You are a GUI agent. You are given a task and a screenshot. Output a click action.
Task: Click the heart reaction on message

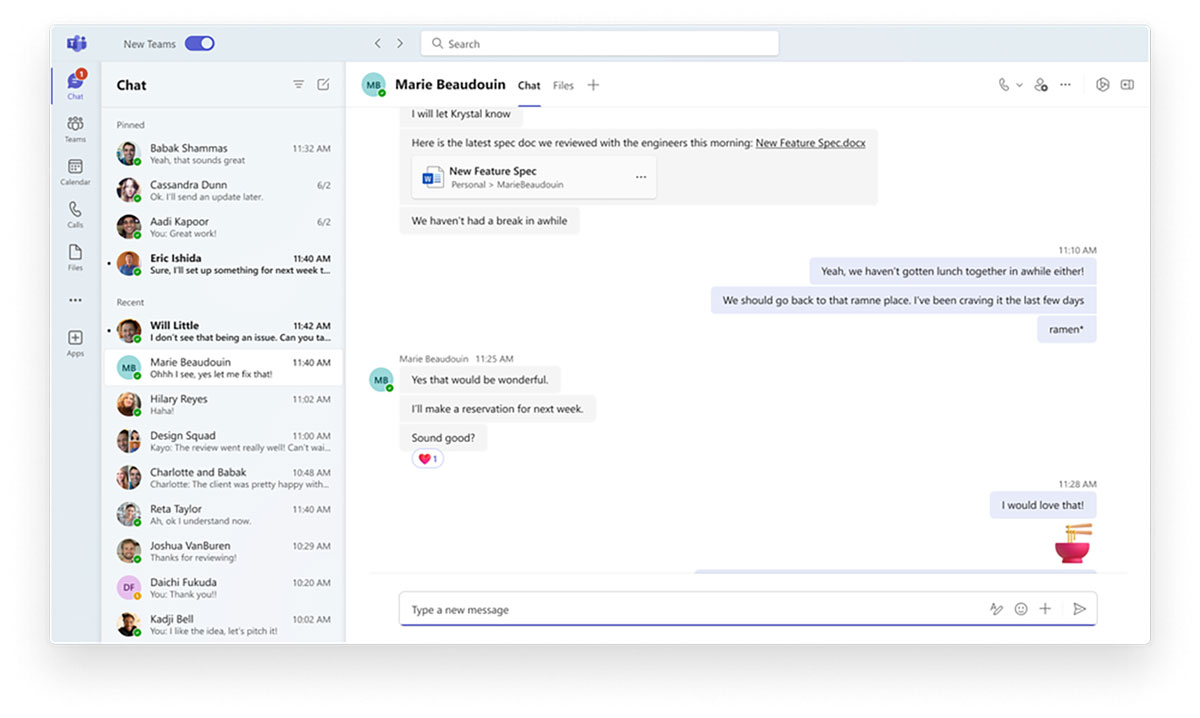pyautogui.click(x=427, y=459)
